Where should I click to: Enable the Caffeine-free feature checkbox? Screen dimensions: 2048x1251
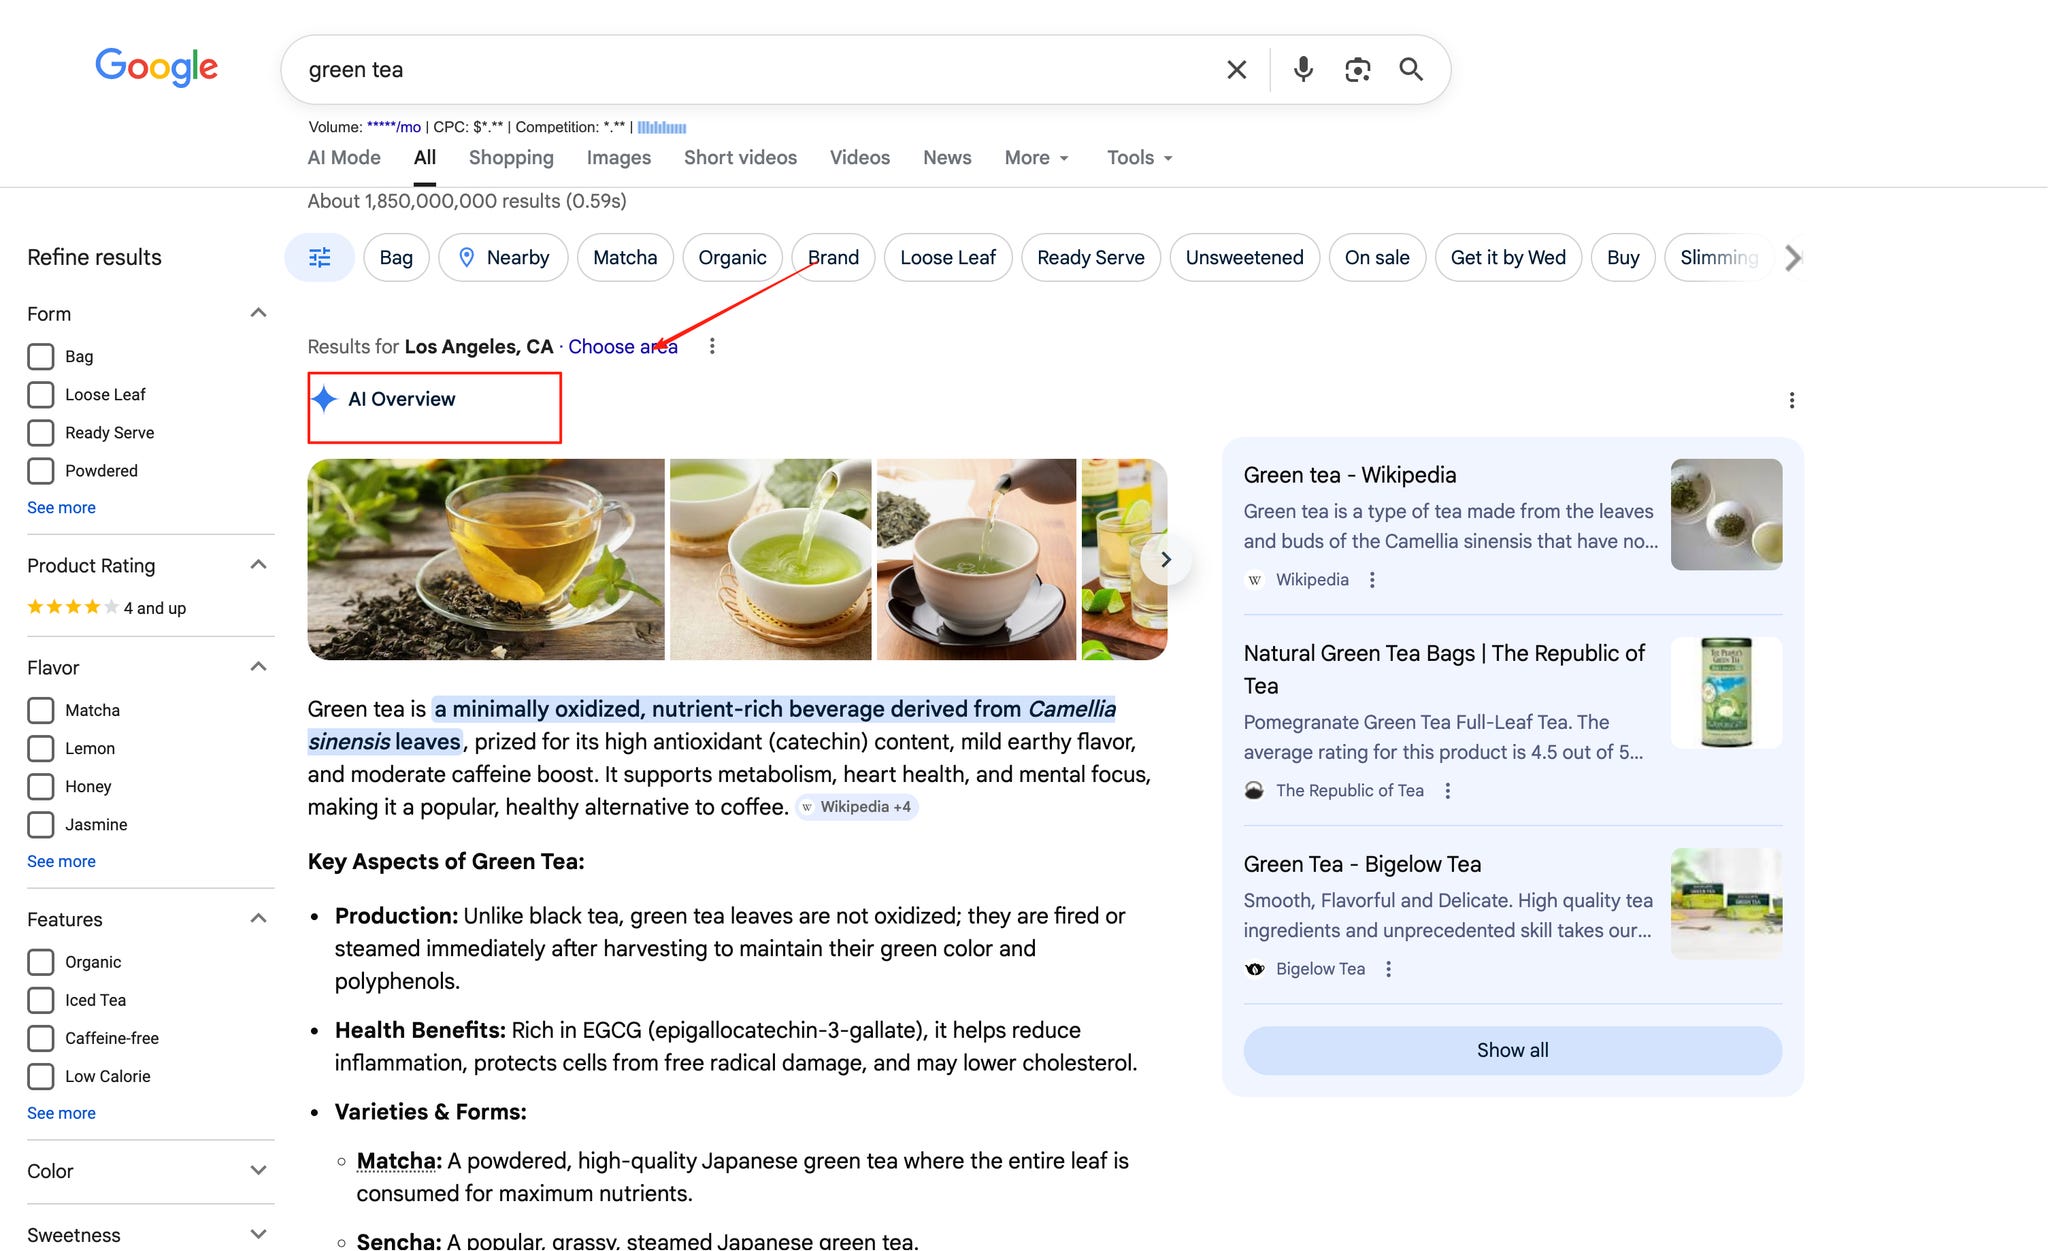pyautogui.click(x=41, y=1039)
